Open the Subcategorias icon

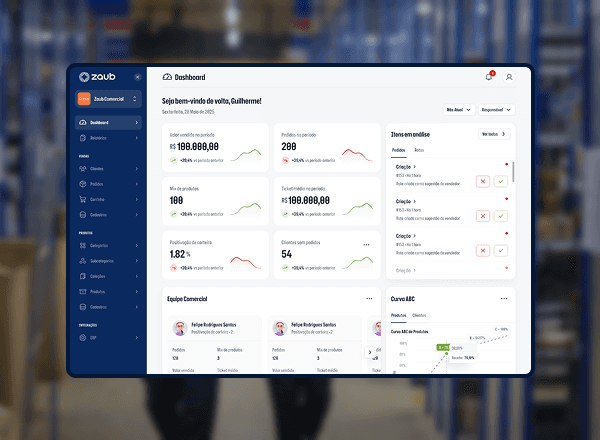coord(83,261)
